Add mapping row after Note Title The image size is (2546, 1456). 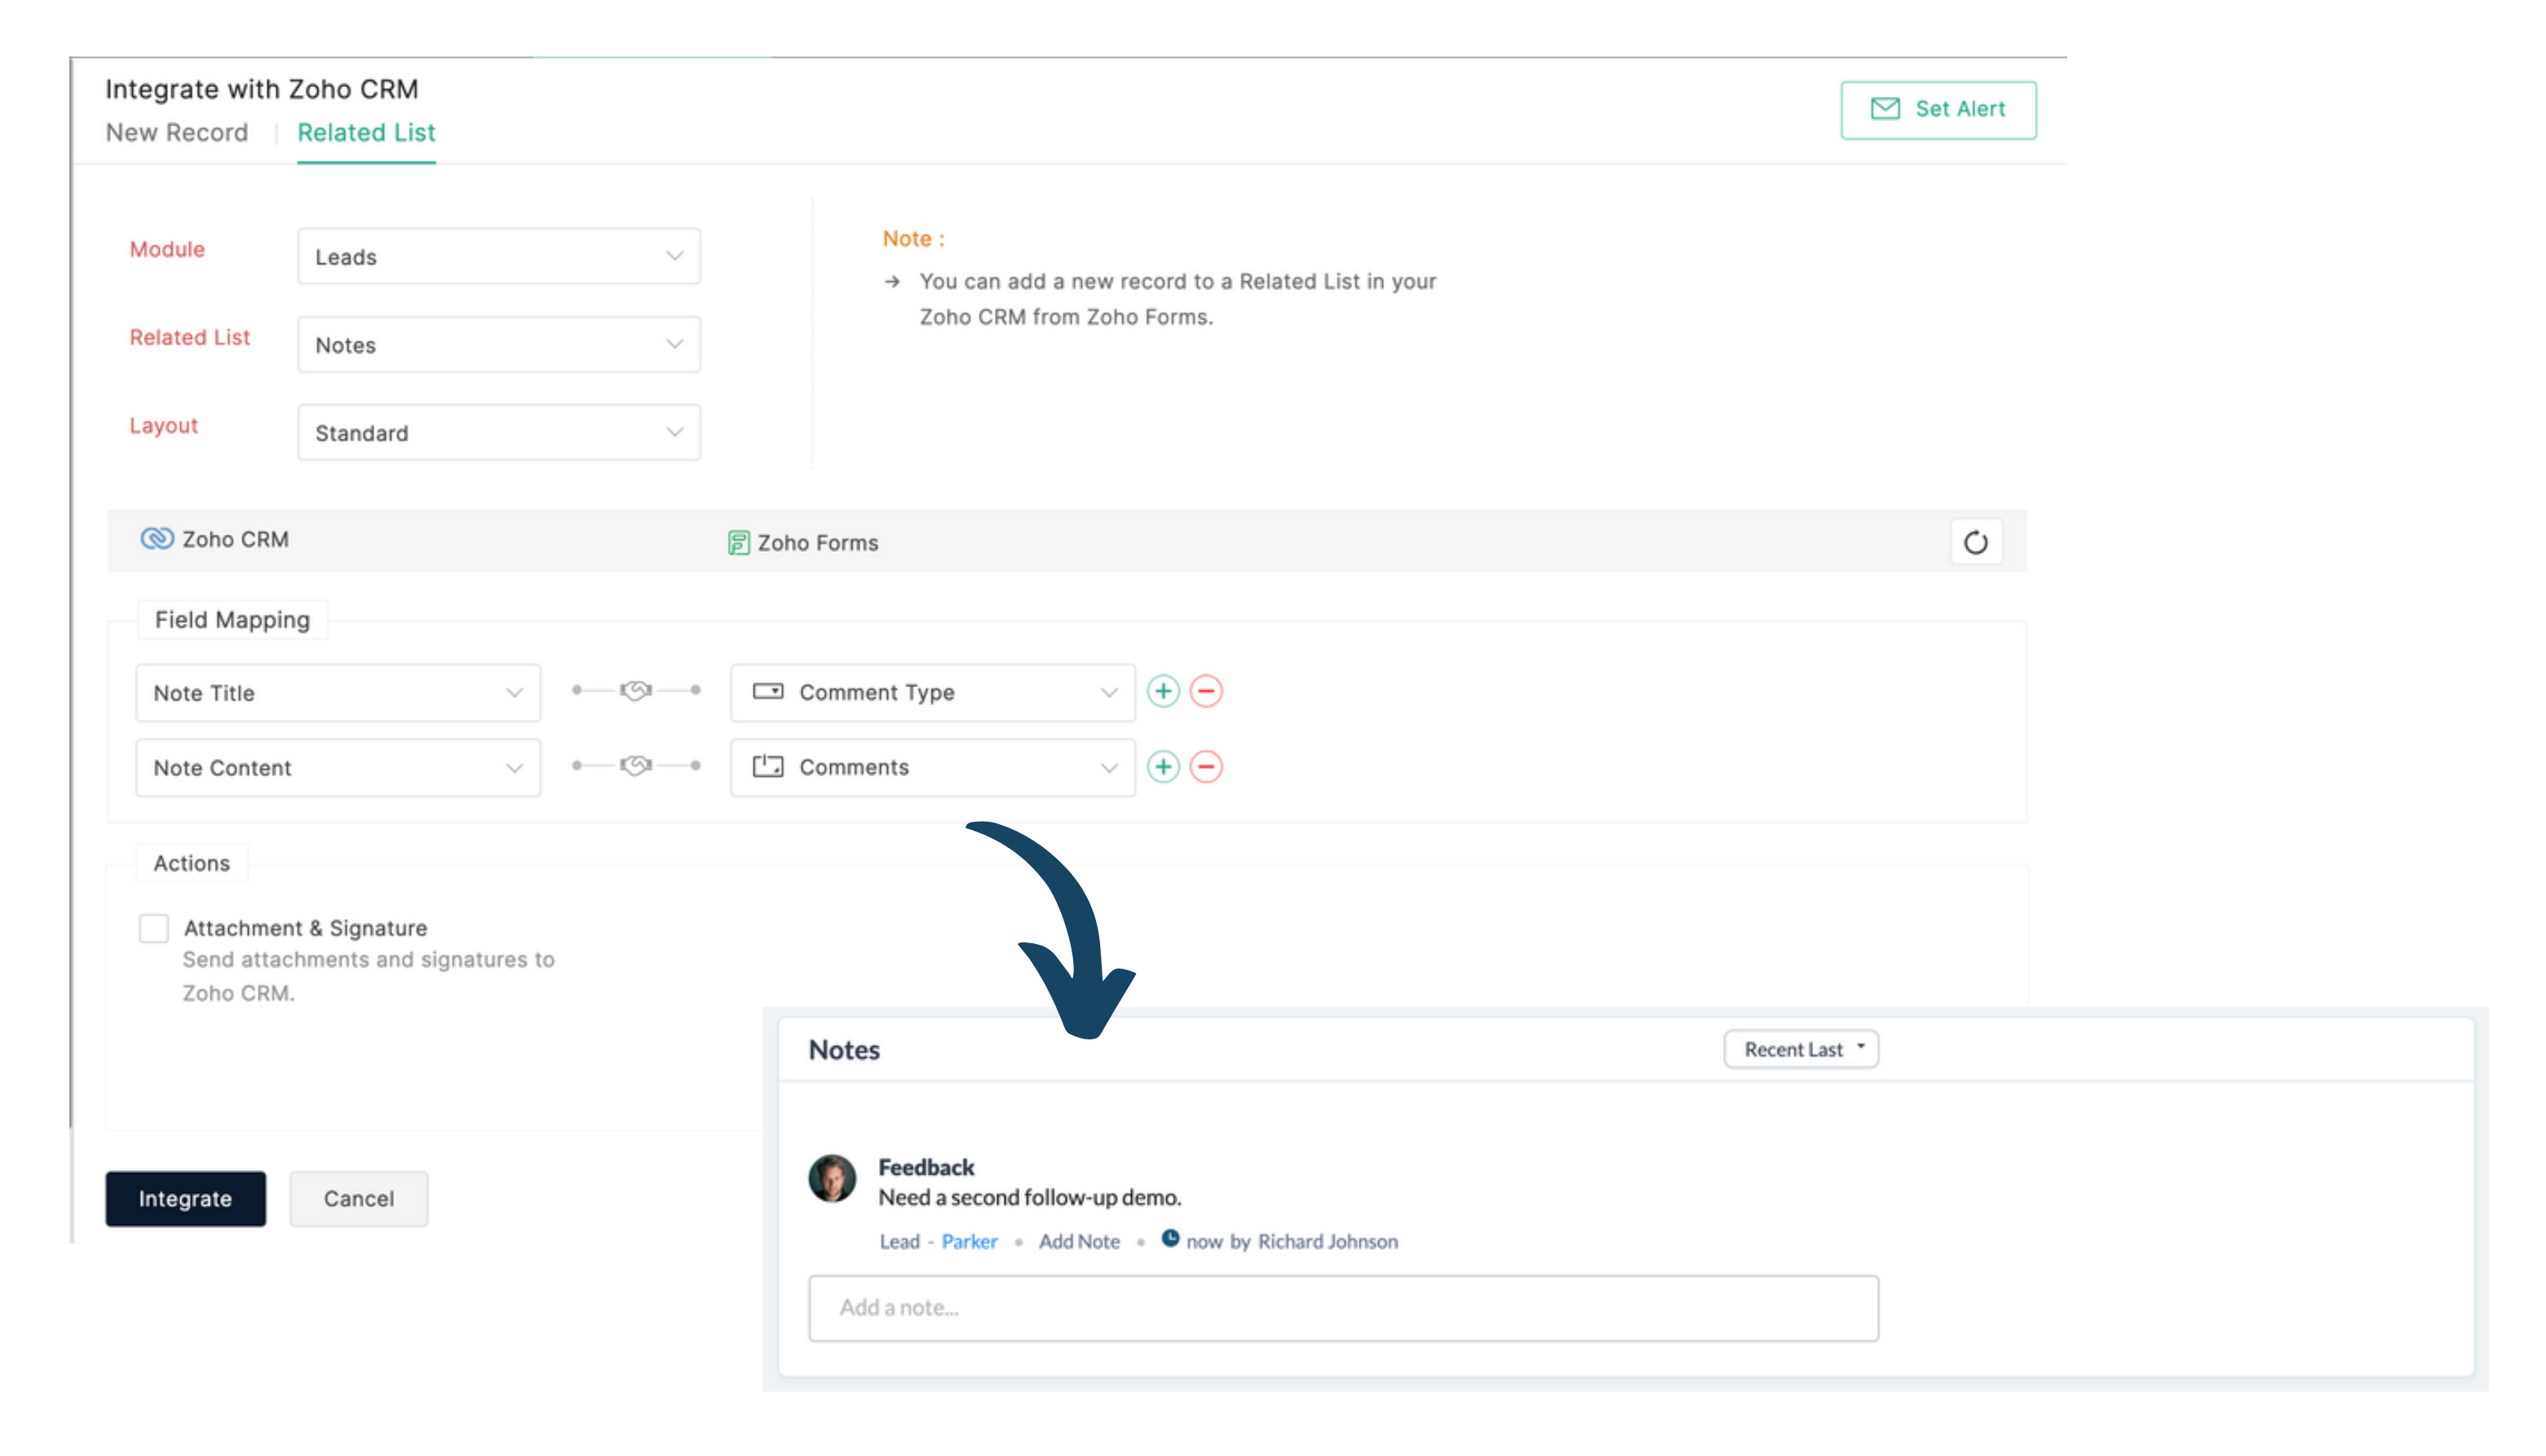pos(1162,691)
